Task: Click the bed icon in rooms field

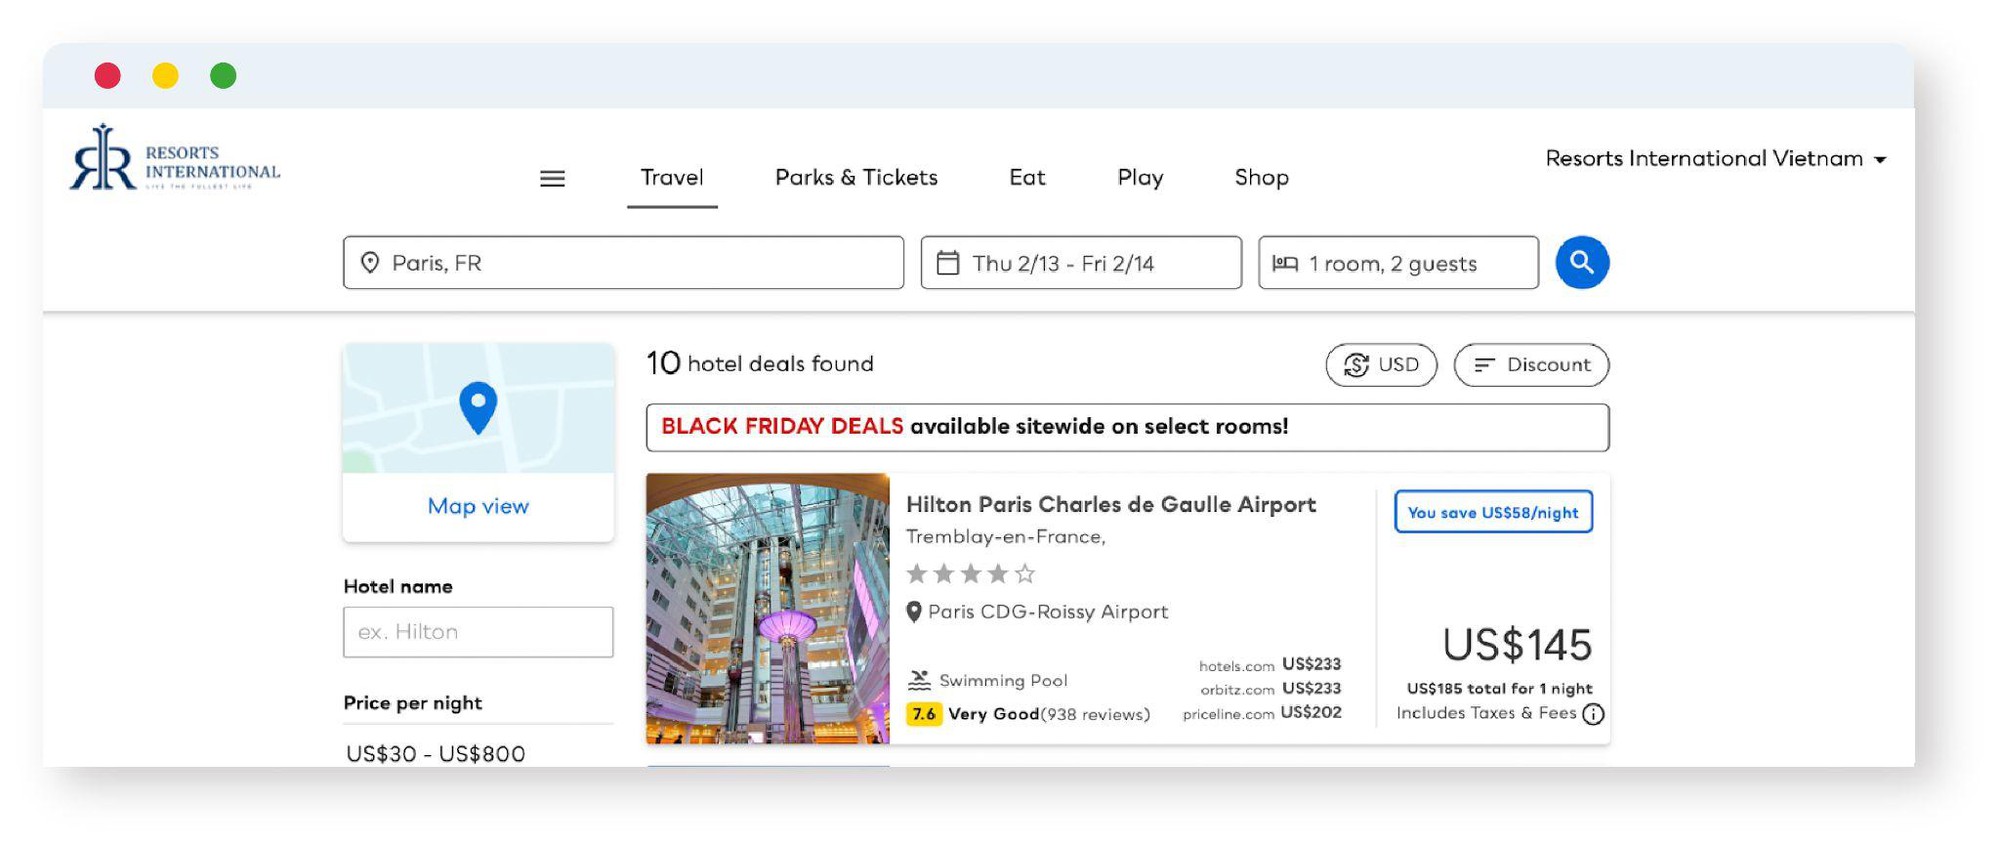Action: click(1285, 263)
